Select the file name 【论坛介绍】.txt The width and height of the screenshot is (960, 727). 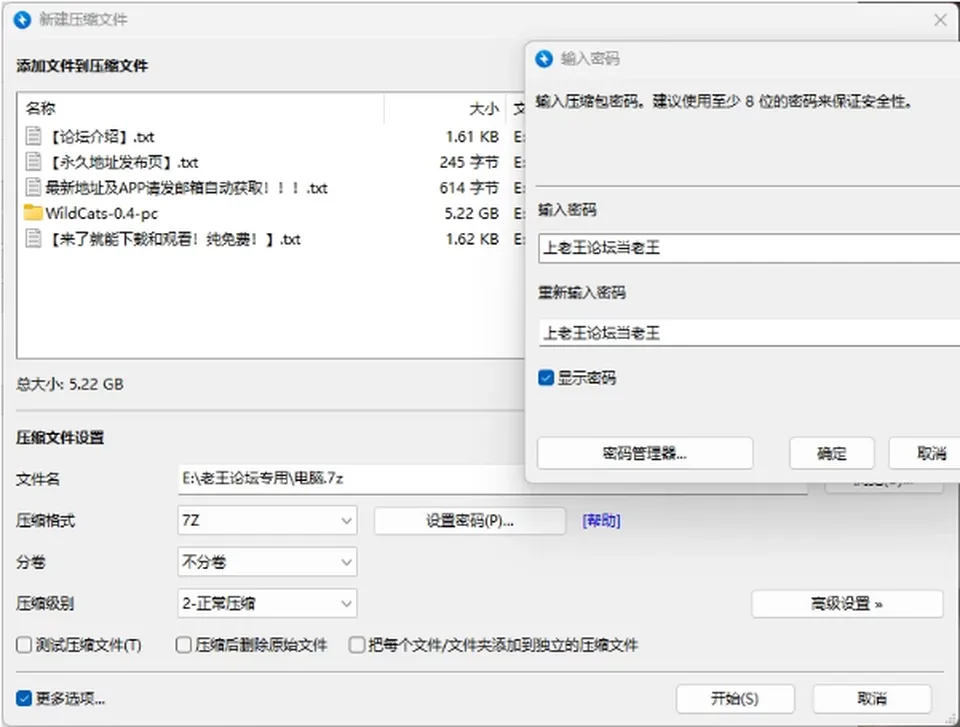pos(101,137)
